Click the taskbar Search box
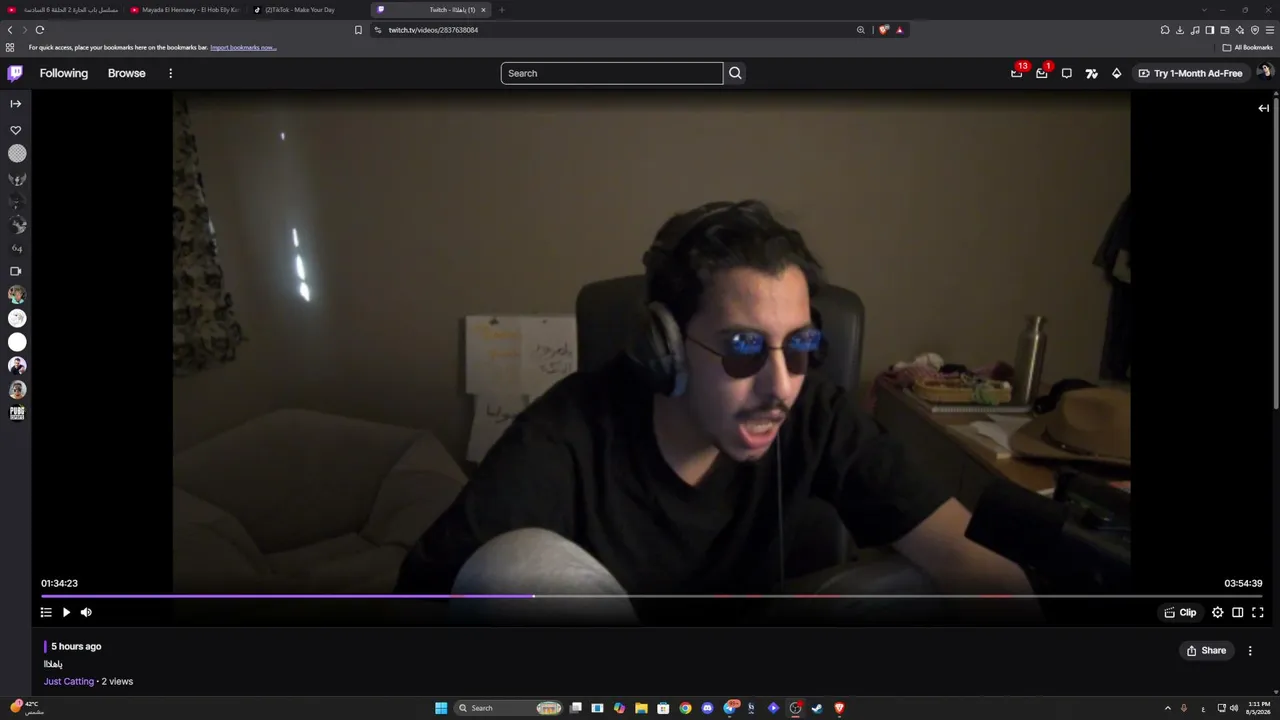The image size is (1280, 720). (x=507, y=708)
